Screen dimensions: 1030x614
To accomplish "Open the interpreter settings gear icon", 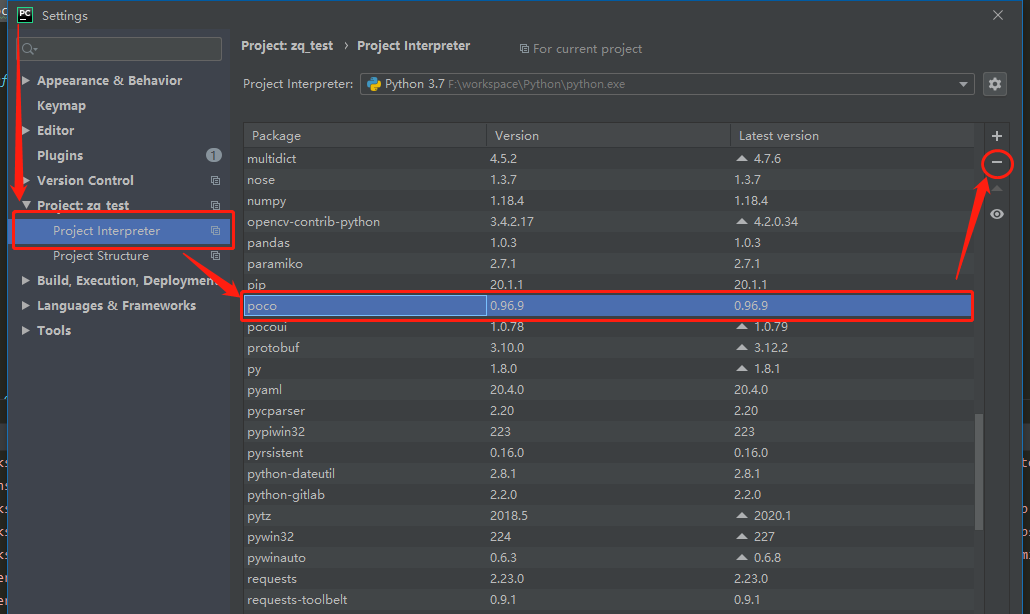I will click(x=995, y=84).
